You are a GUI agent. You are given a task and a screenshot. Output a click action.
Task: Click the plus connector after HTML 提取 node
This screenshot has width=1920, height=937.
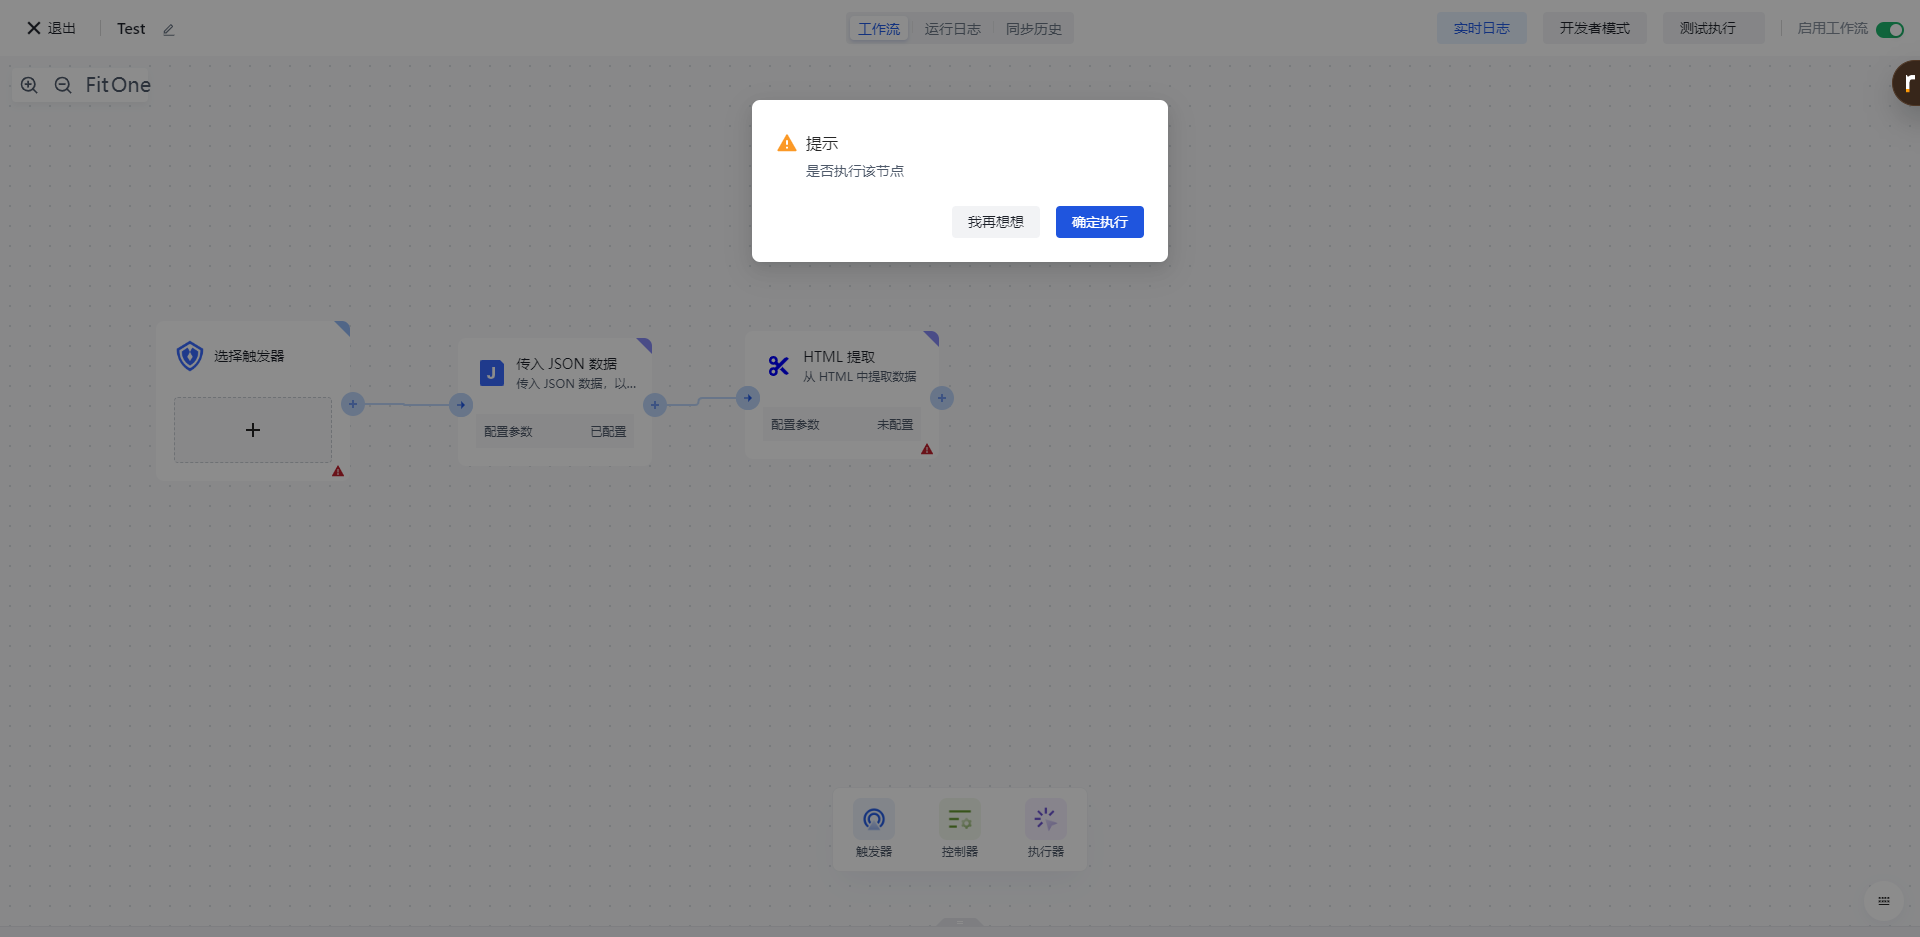942,398
